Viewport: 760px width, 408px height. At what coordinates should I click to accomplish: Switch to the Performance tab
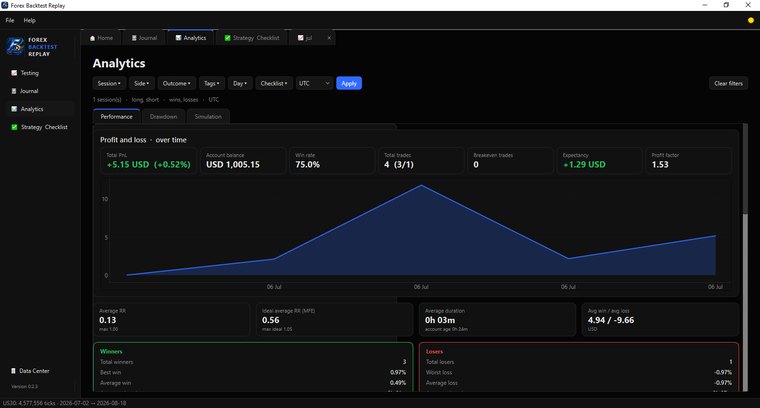[x=116, y=116]
